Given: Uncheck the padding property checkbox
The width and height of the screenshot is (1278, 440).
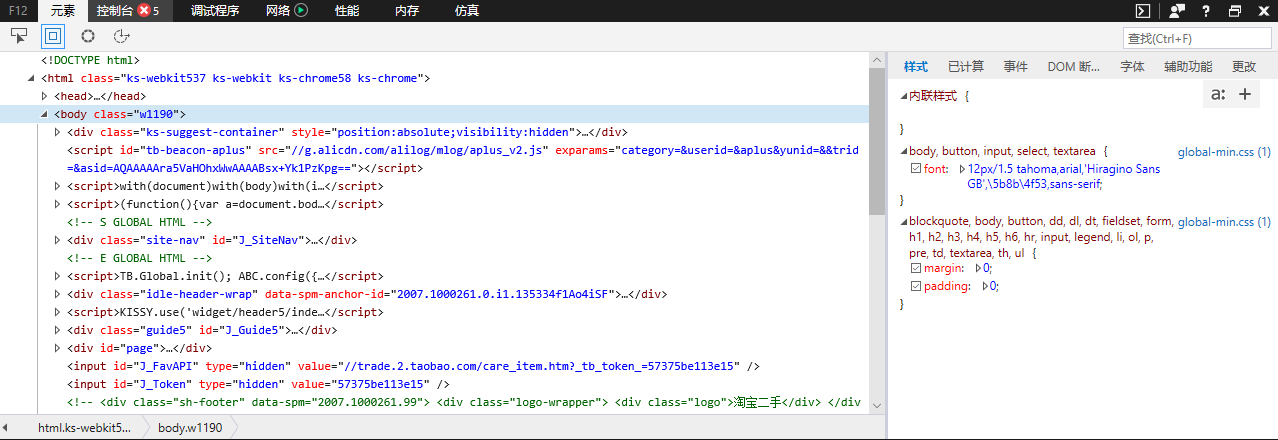Looking at the screenshot, I should (916, 286).
